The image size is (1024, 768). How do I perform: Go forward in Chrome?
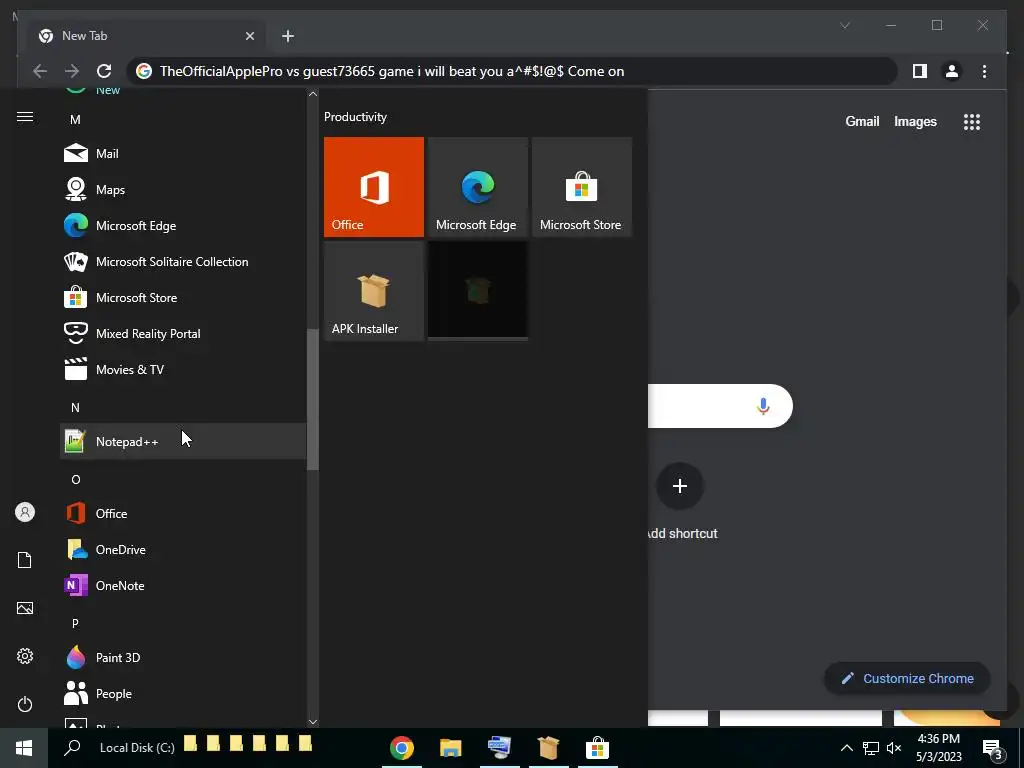(72, 71)
